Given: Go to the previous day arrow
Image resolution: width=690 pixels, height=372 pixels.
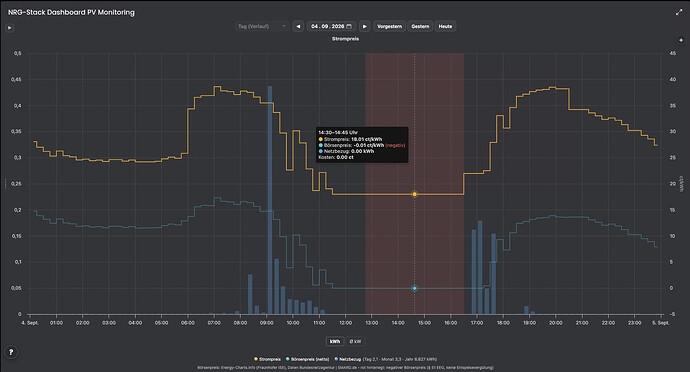Looking at the screenshot, I should 298,26.
